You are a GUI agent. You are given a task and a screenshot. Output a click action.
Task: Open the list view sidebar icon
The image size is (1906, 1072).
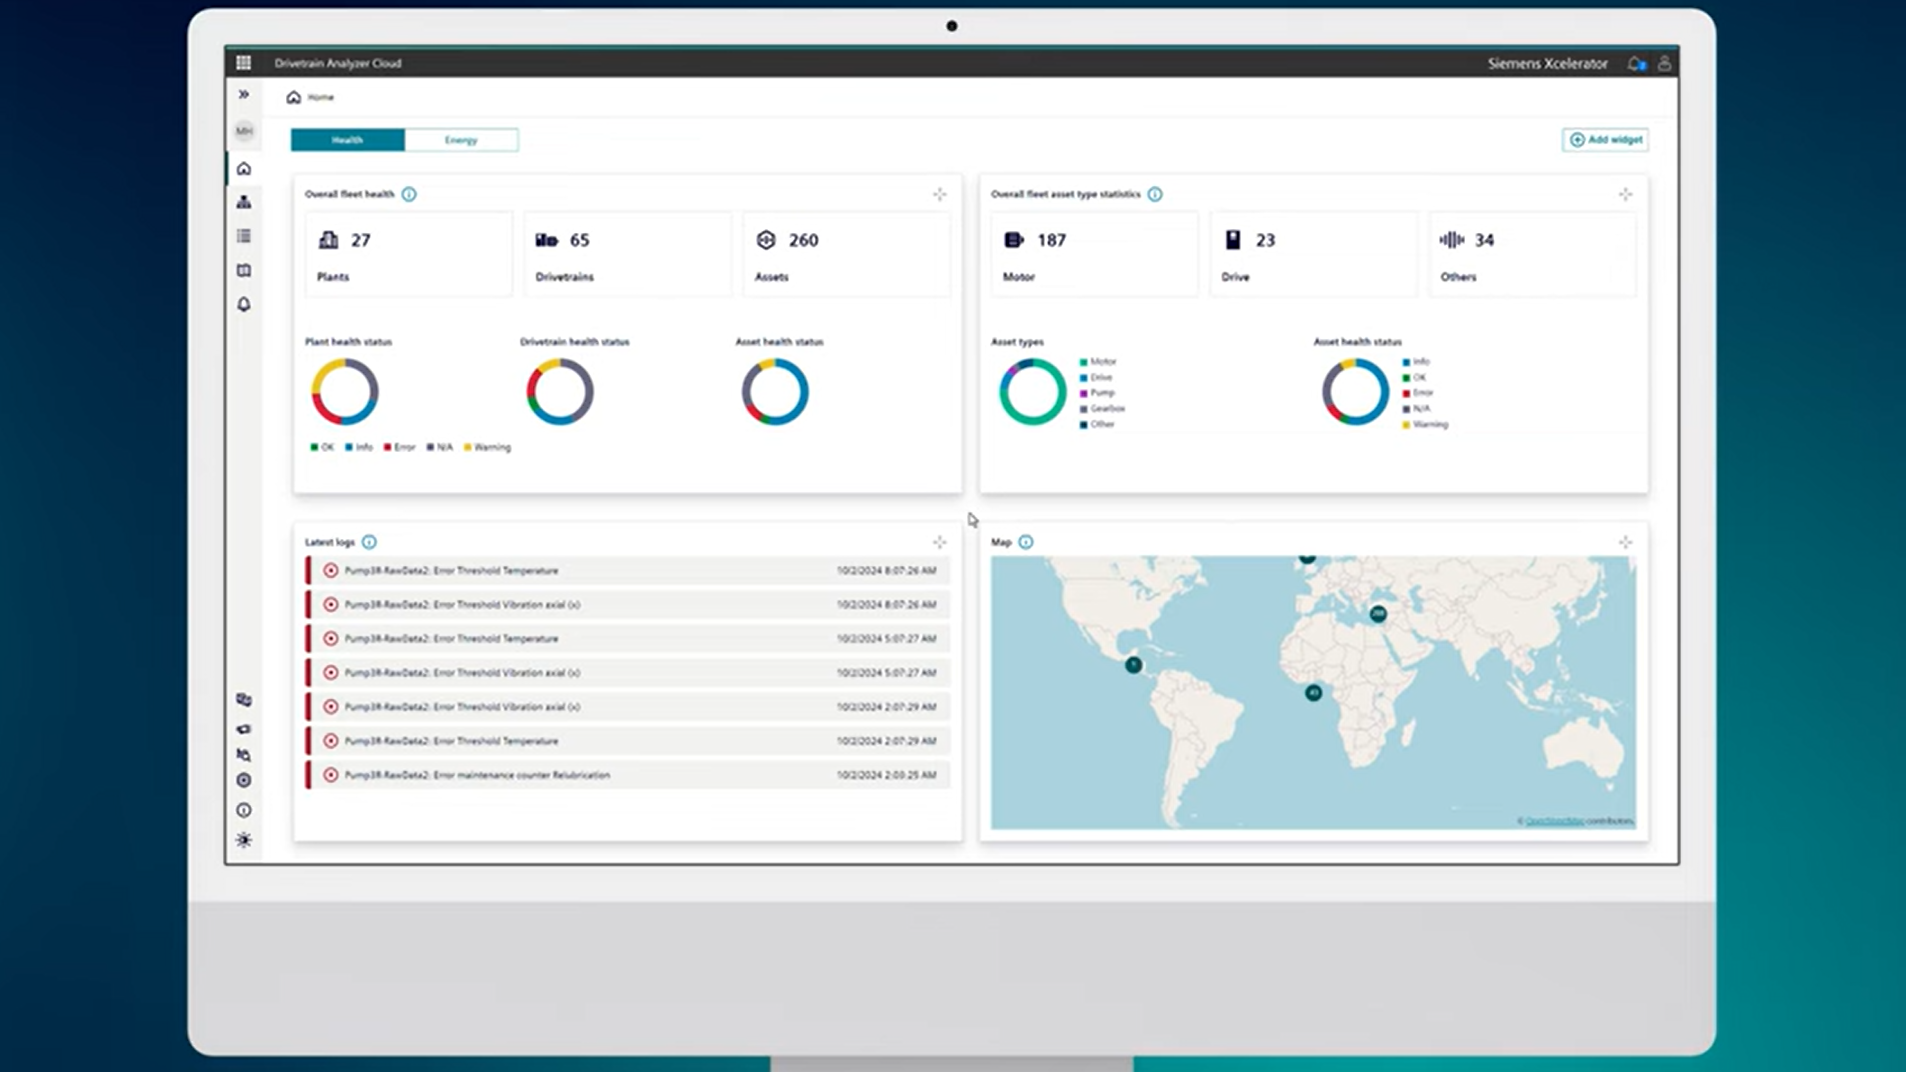(x=244, y=236)
